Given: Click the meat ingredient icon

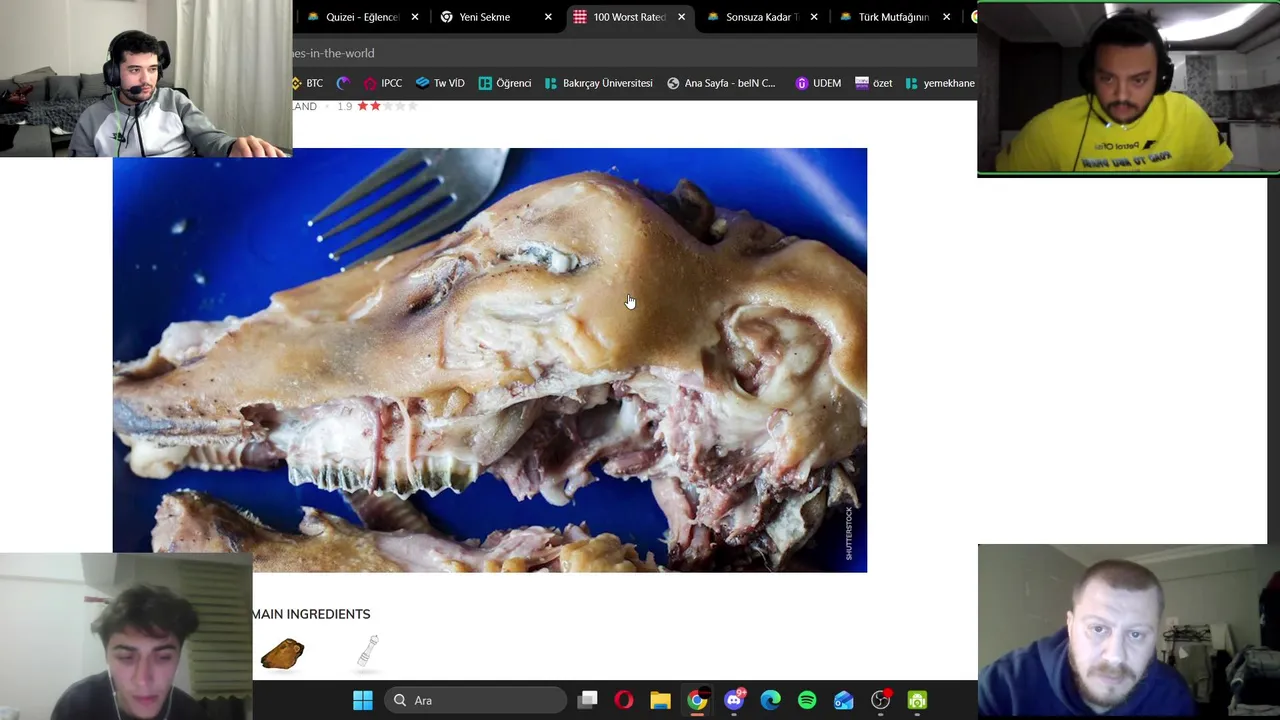Looking at the screenshot, I should point(282,654).
